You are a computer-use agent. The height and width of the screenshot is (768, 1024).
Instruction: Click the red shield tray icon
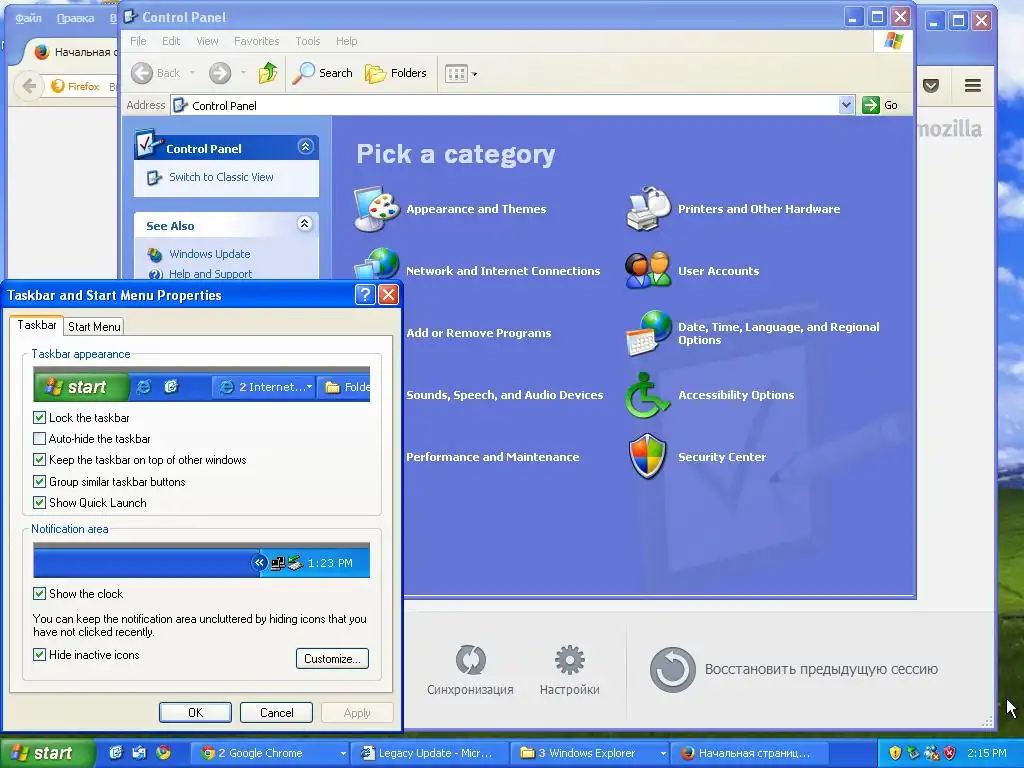coord(950,753)
